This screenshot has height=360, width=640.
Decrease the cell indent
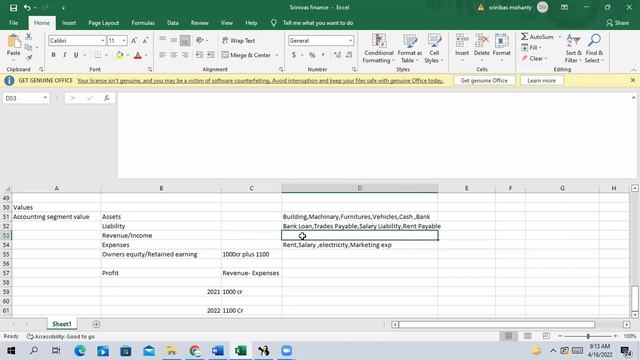pos(199,55)
